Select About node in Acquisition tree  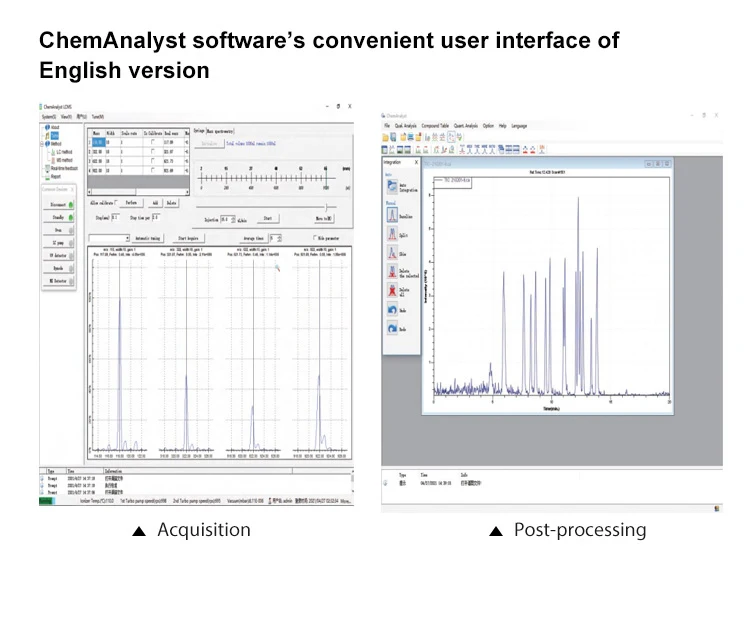(52, 127)
